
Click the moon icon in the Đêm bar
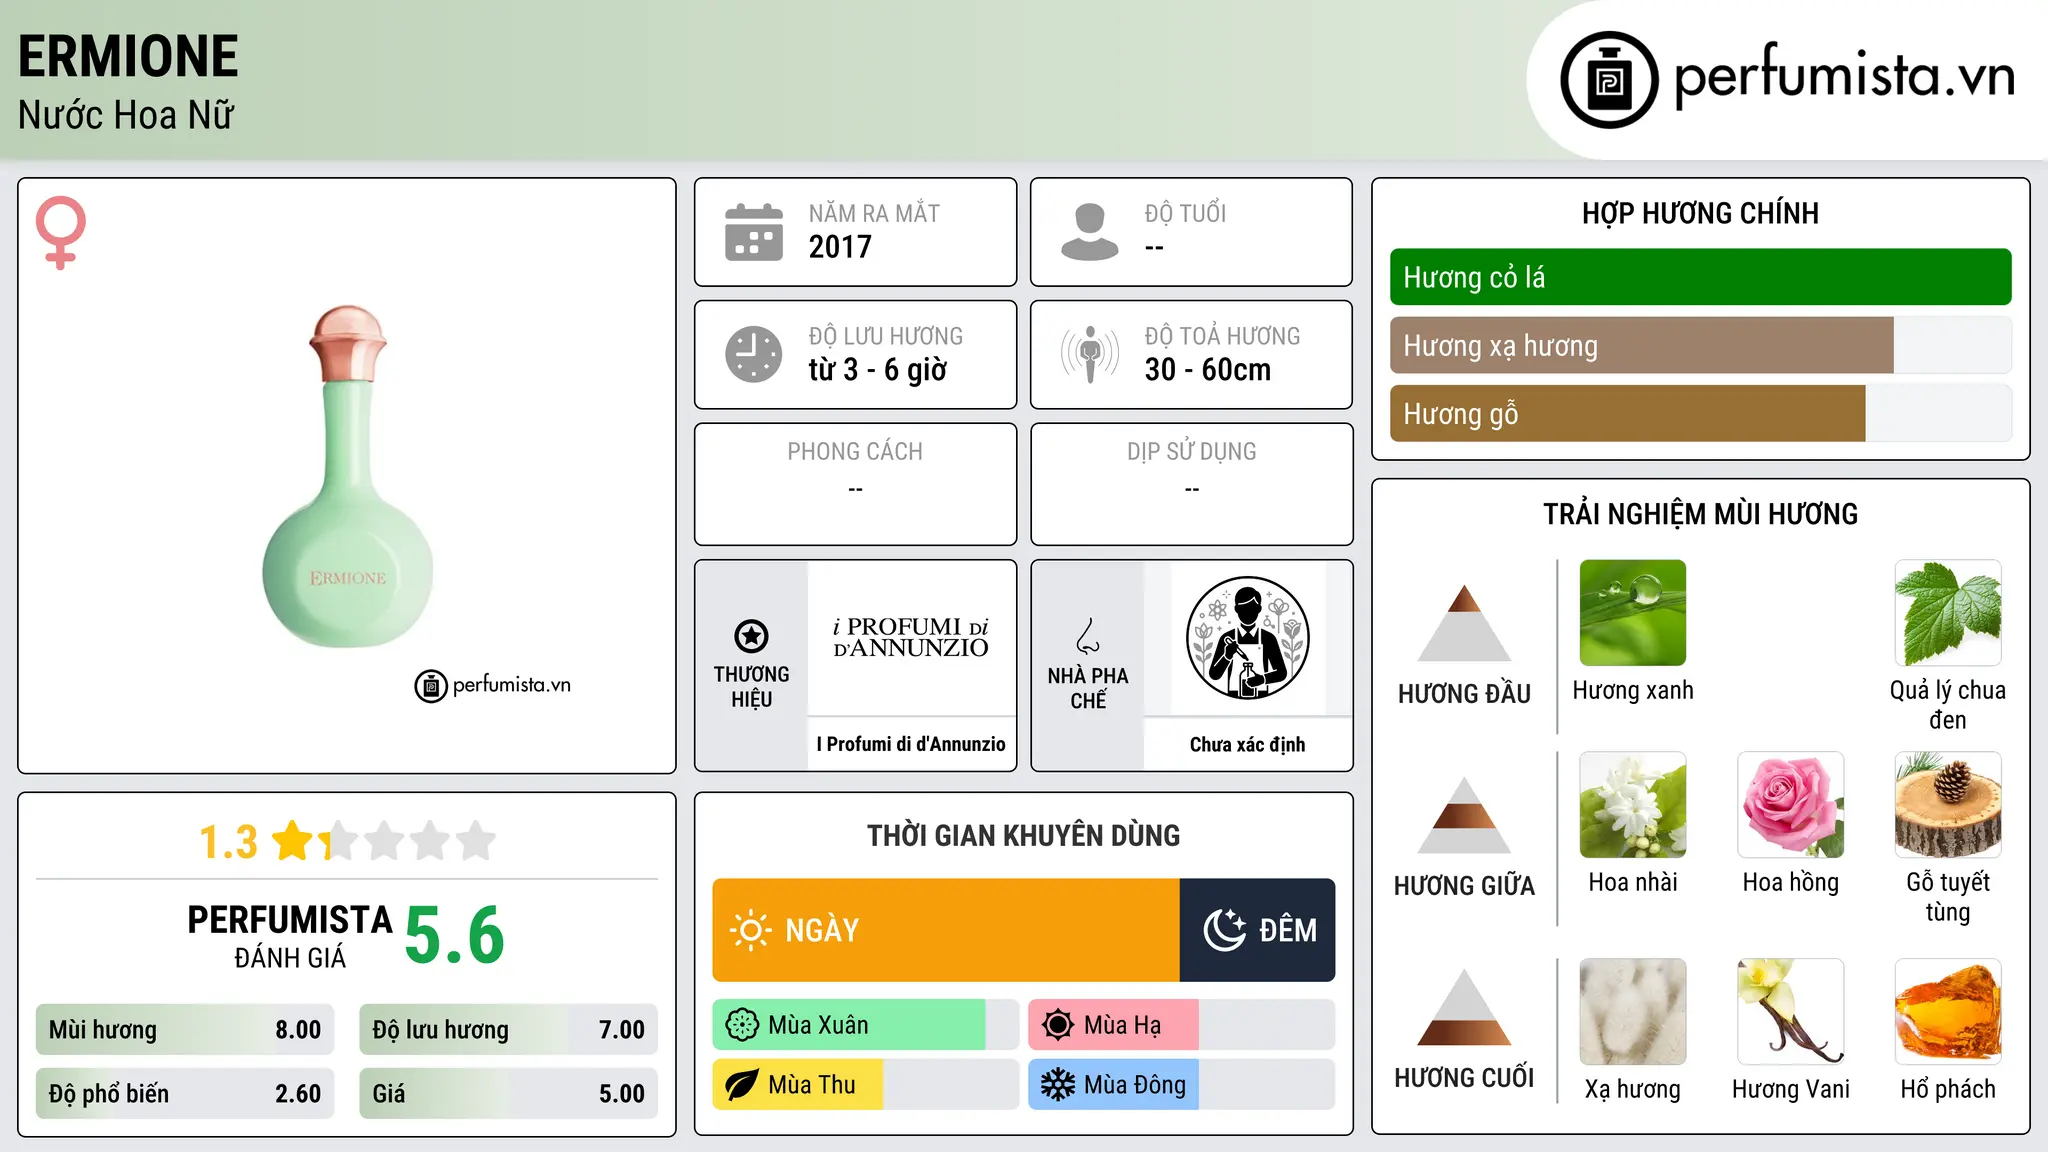[x=1224, y=930]
